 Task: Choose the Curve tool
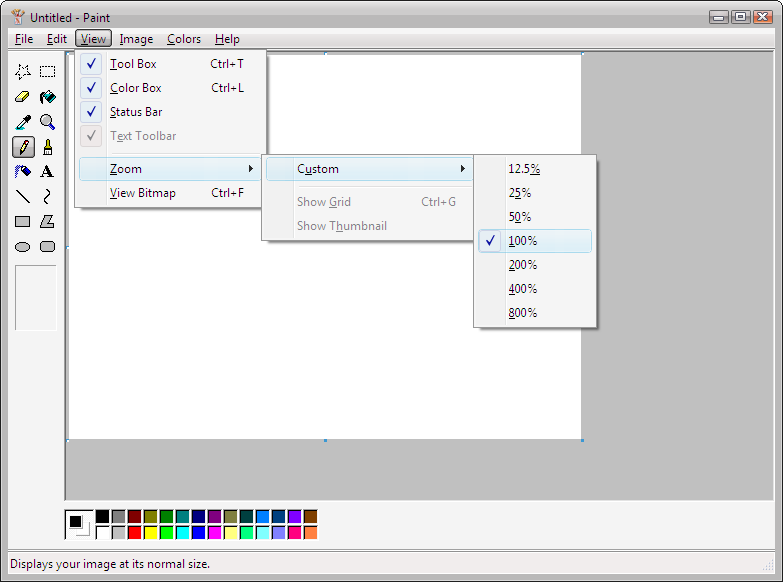[x=47, y=196]
